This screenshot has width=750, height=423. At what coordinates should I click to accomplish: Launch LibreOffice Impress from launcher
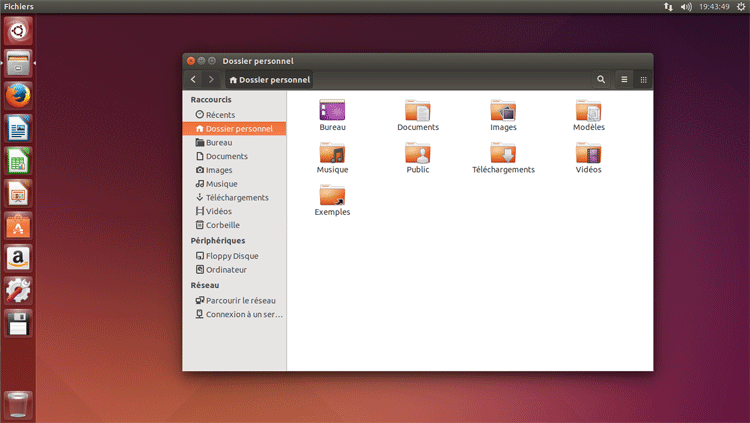click(x=18, y=193)
